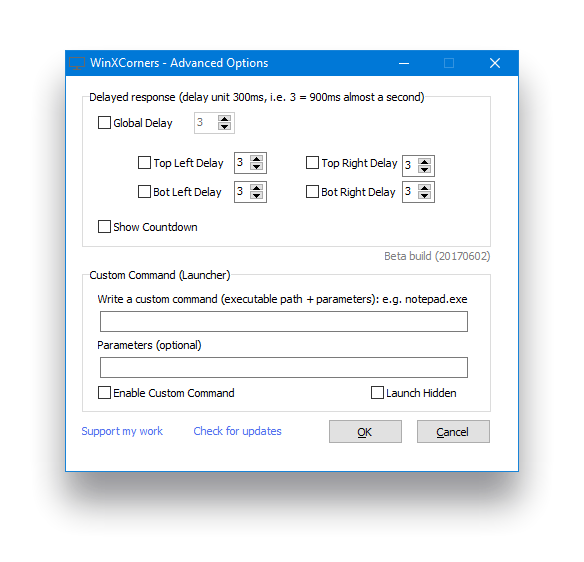Image resolution: width=584 pixels, height=562 pixels.
Task: Enable the Global Delay checkbox
Action: click(104, 123)
